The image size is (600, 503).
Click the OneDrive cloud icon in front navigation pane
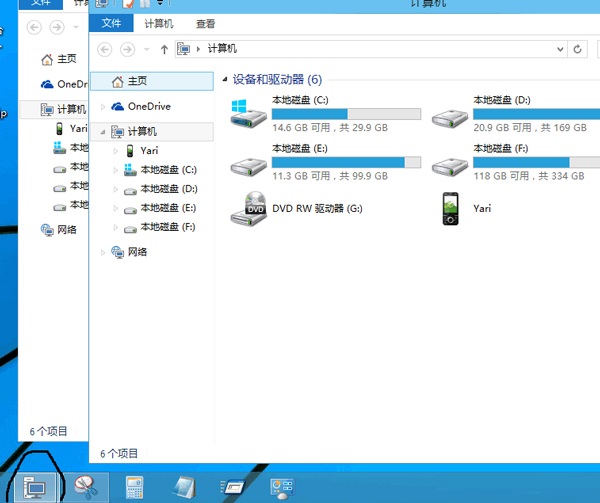tap(117, 106)
